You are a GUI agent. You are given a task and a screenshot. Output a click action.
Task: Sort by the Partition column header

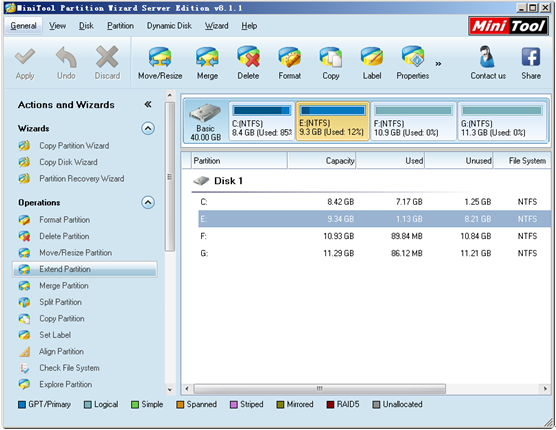pyautogui.click(x=239, y=161)
